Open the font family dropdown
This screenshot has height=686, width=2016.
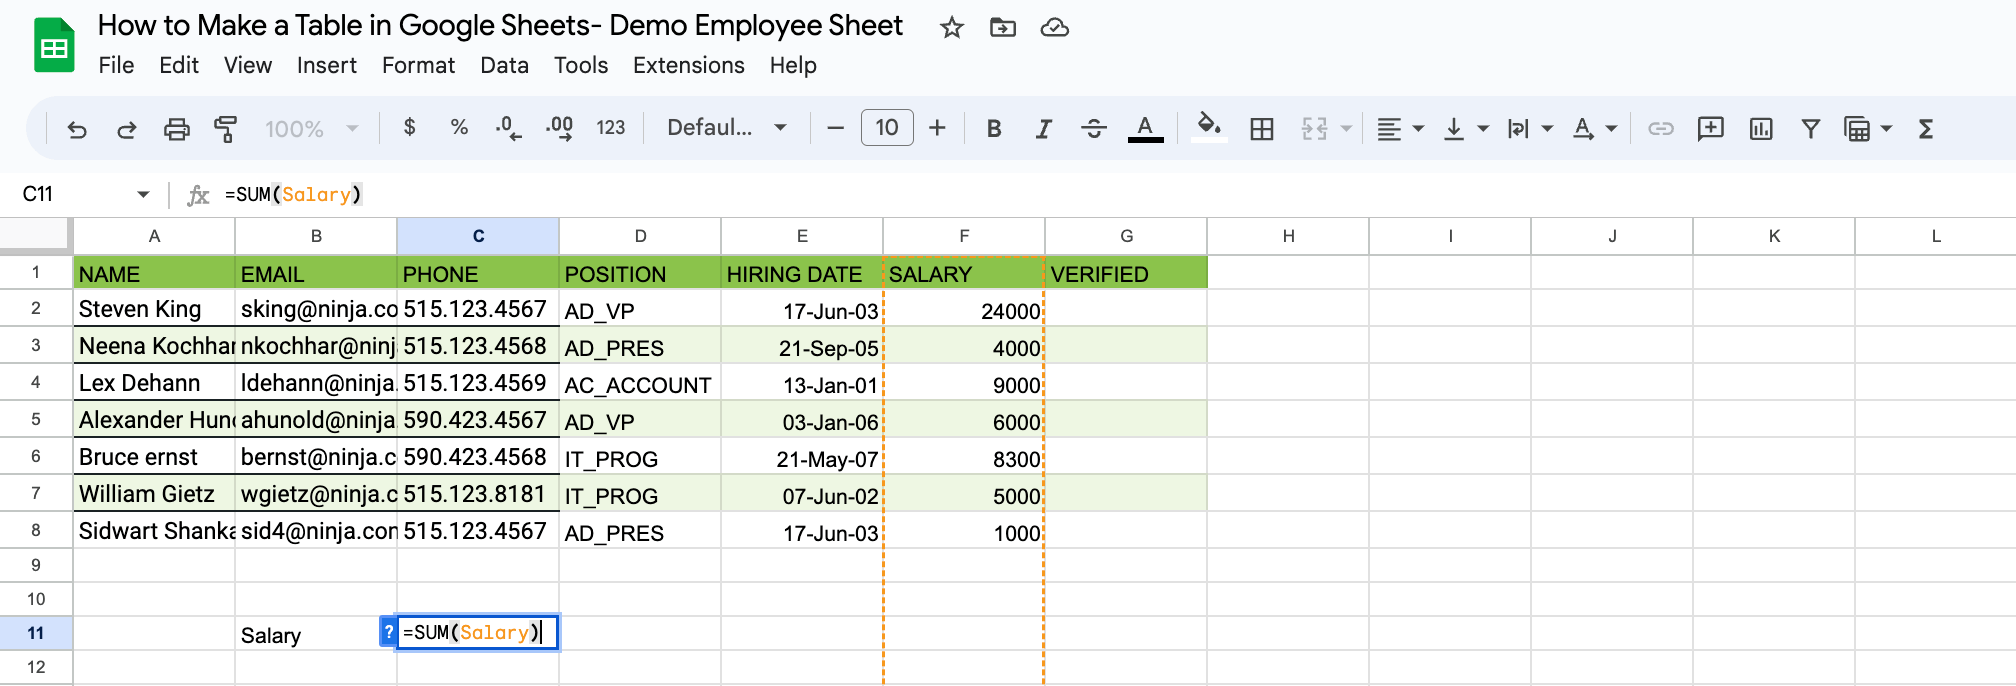click(x=726, y=128)
